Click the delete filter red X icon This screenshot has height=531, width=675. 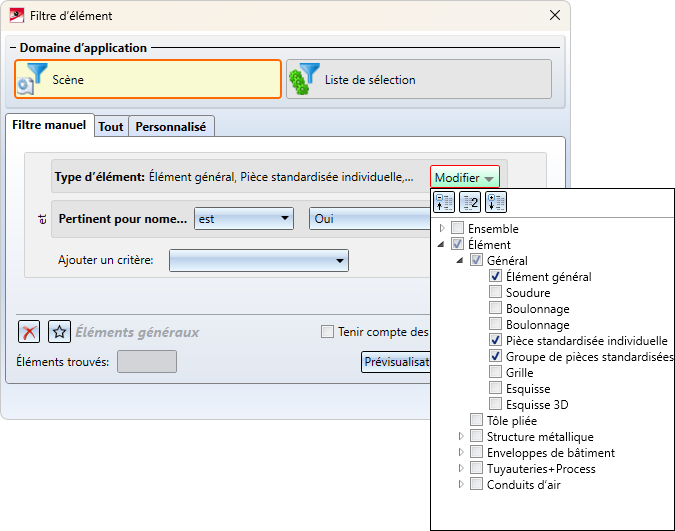[30, 332]
